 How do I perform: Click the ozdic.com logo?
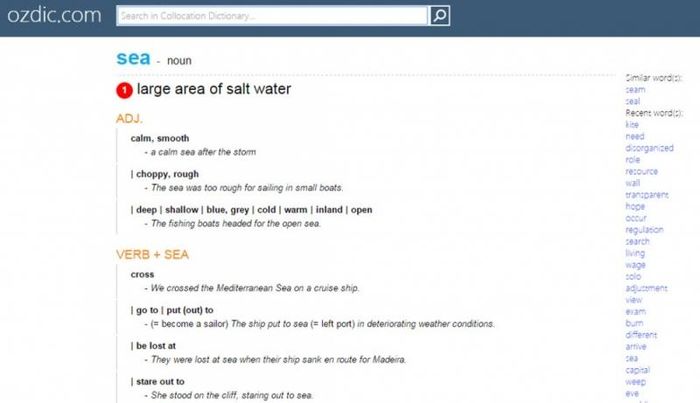coord(54,15)
